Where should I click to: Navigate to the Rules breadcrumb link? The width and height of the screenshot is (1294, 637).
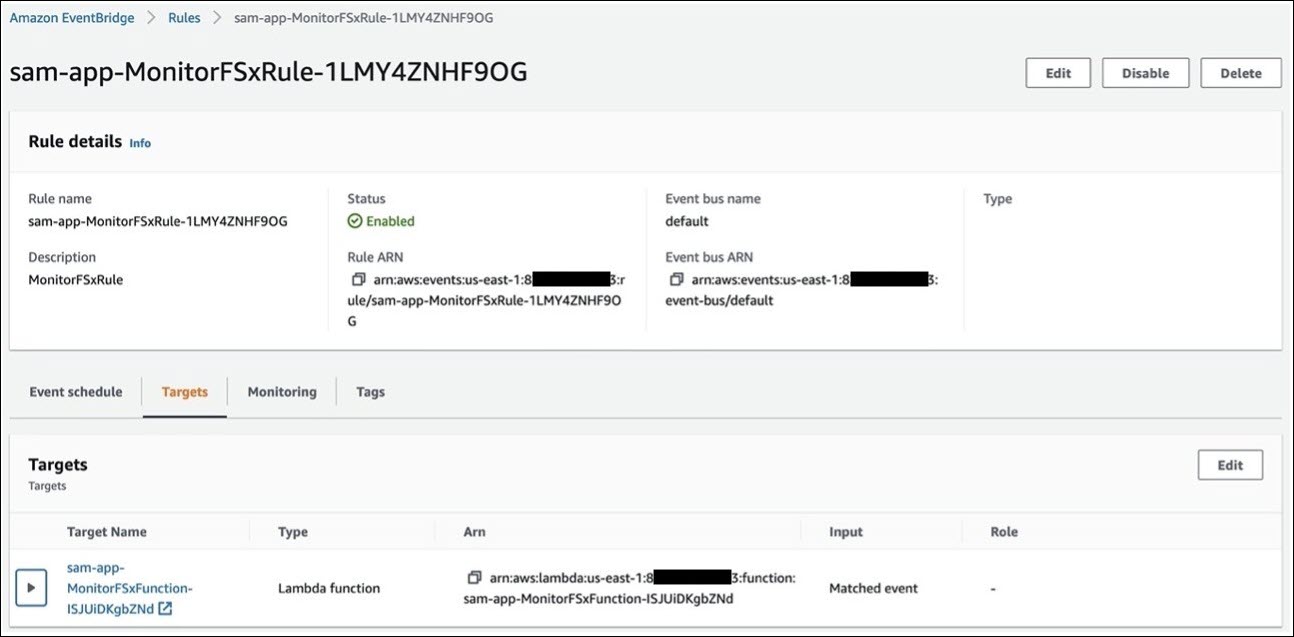[x=184, y=18]
